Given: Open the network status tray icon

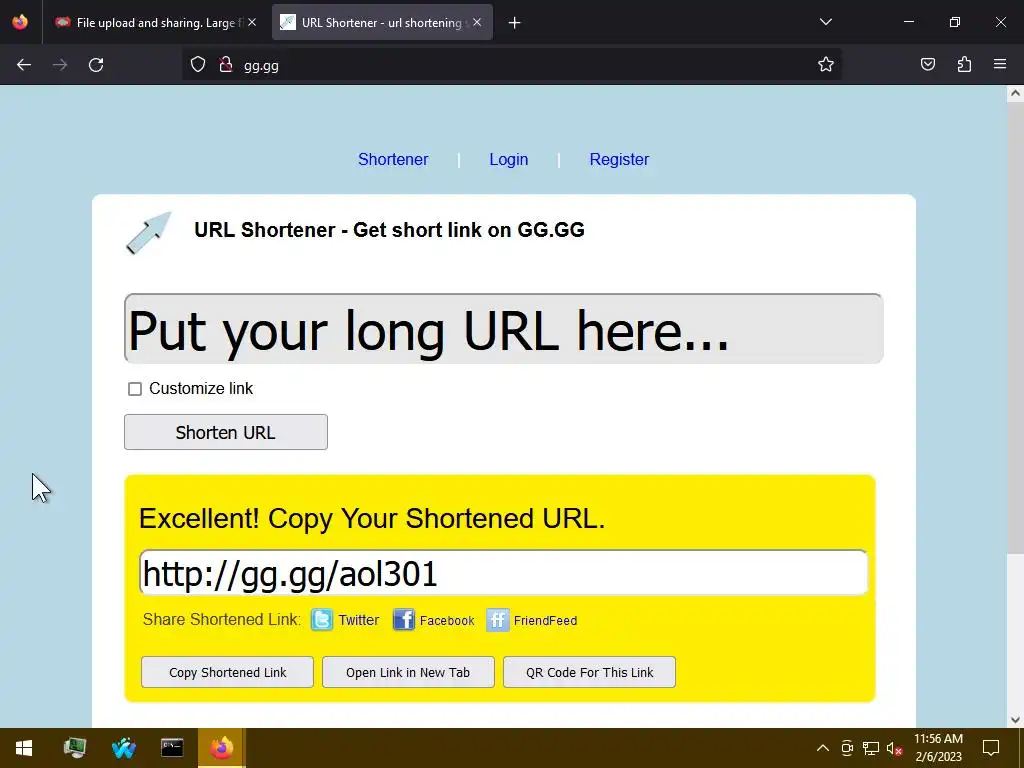Looking at the screenshot, I should pos(871,748).
